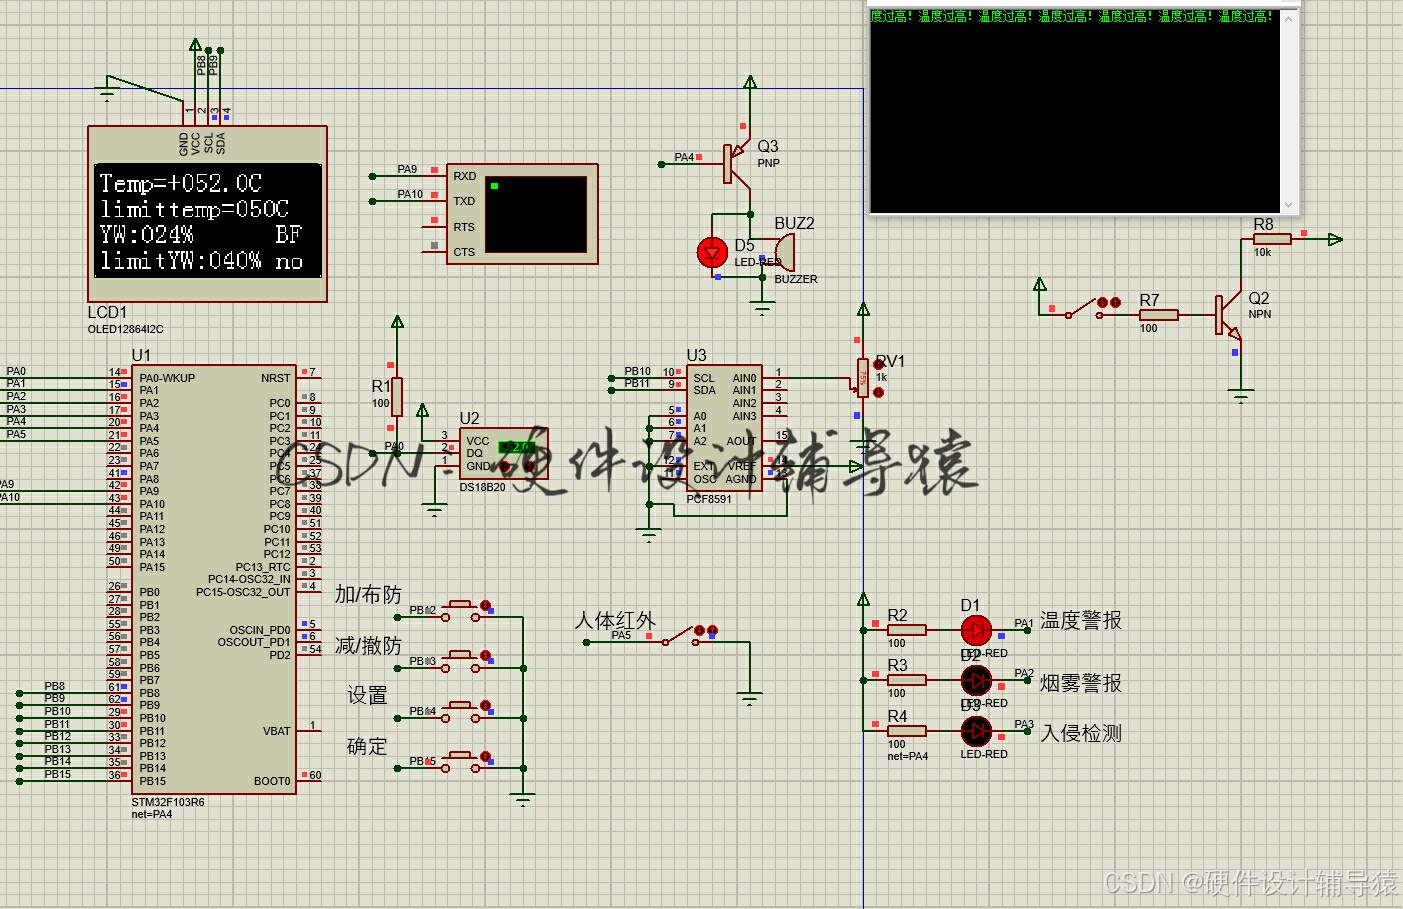Select the BUZ2 buzzer component
The height and width of the screenshot is (909, 1403).
[x=786, y=253]
